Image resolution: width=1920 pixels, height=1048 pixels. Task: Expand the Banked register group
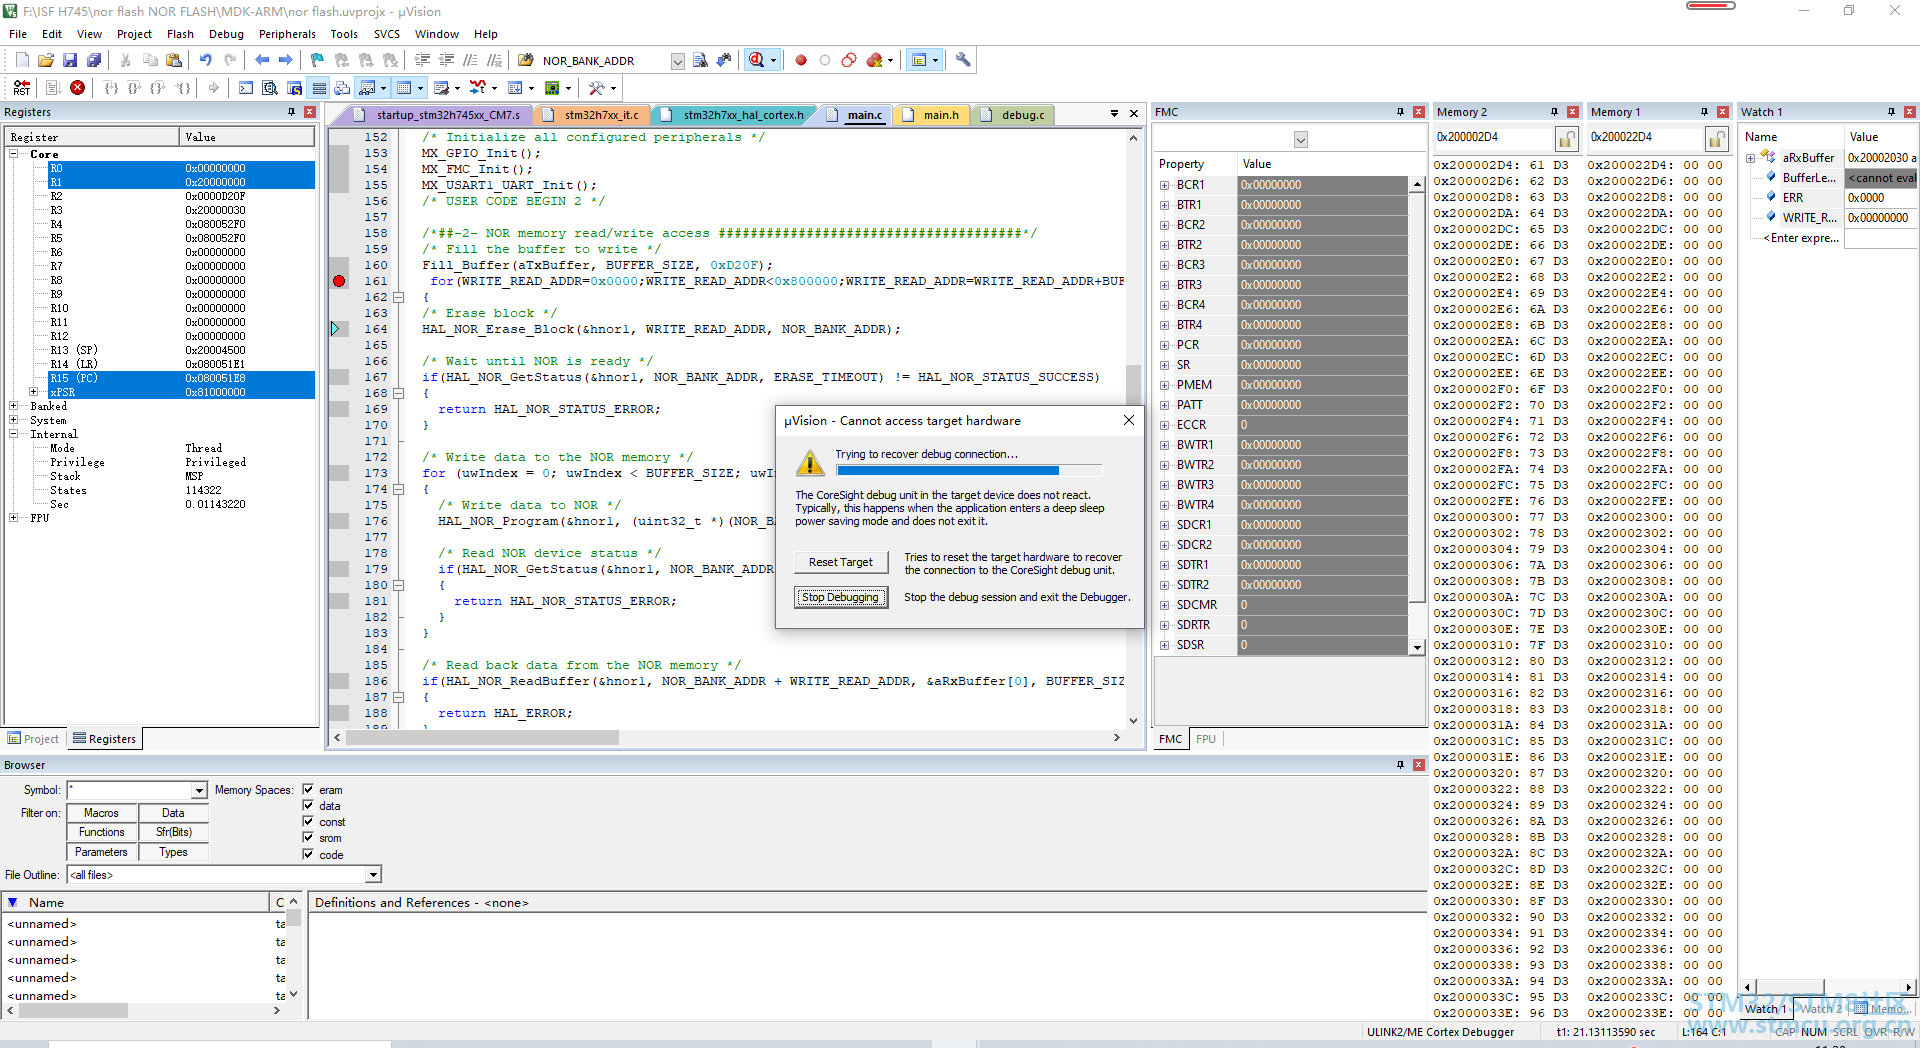point(14,406)
